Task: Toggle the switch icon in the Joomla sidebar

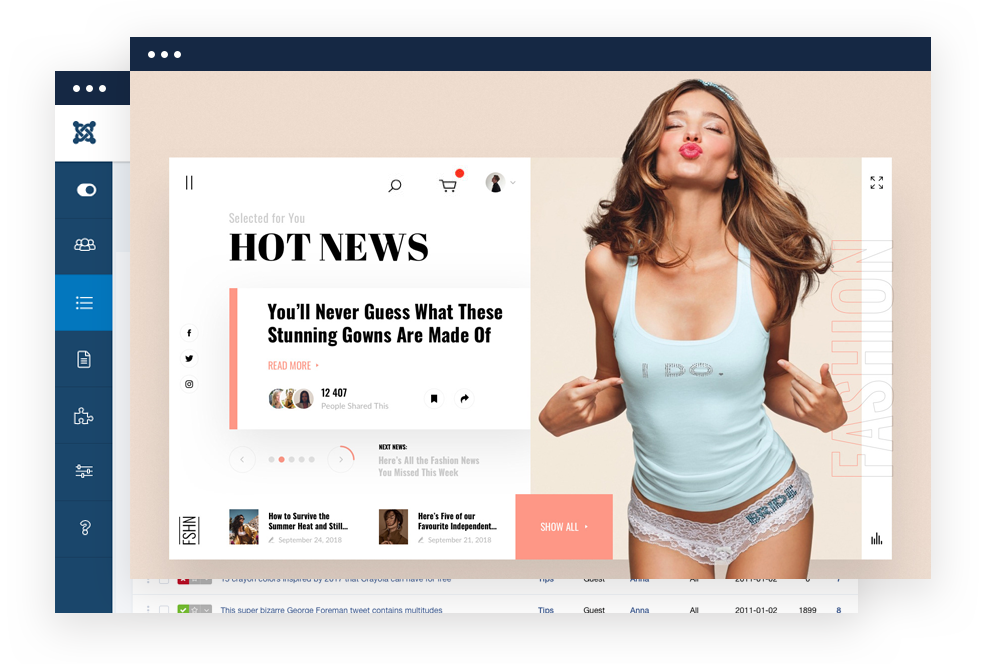Action: point(86,190)
